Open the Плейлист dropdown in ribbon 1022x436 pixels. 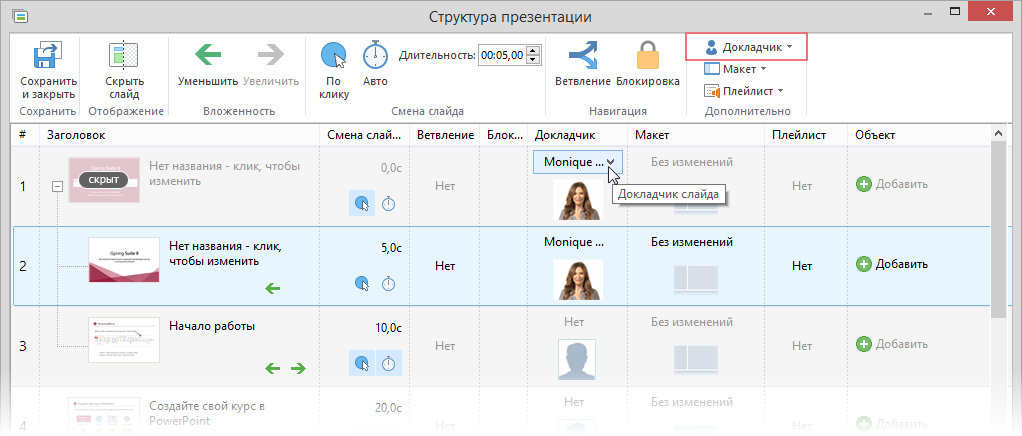744,91
